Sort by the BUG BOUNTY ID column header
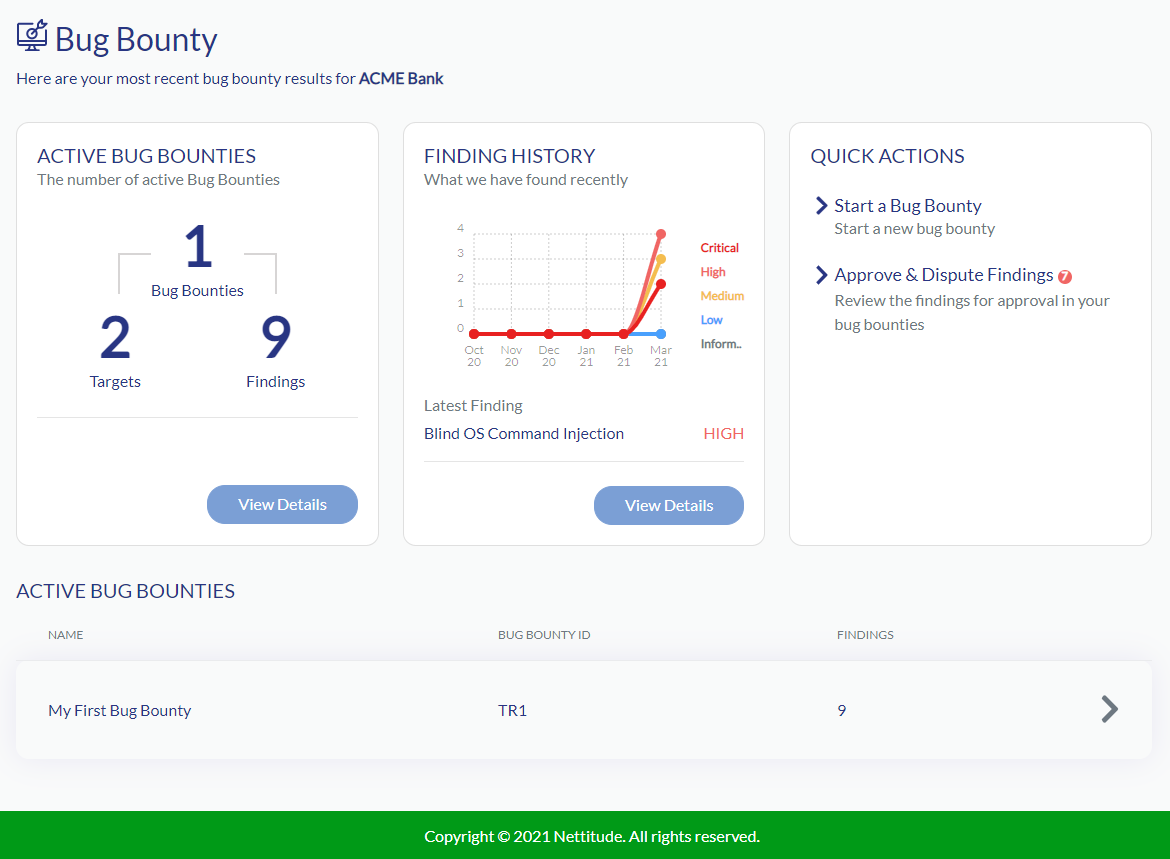Image resolution: width=1170 pixels, height=859 pixels. (544, 635)
